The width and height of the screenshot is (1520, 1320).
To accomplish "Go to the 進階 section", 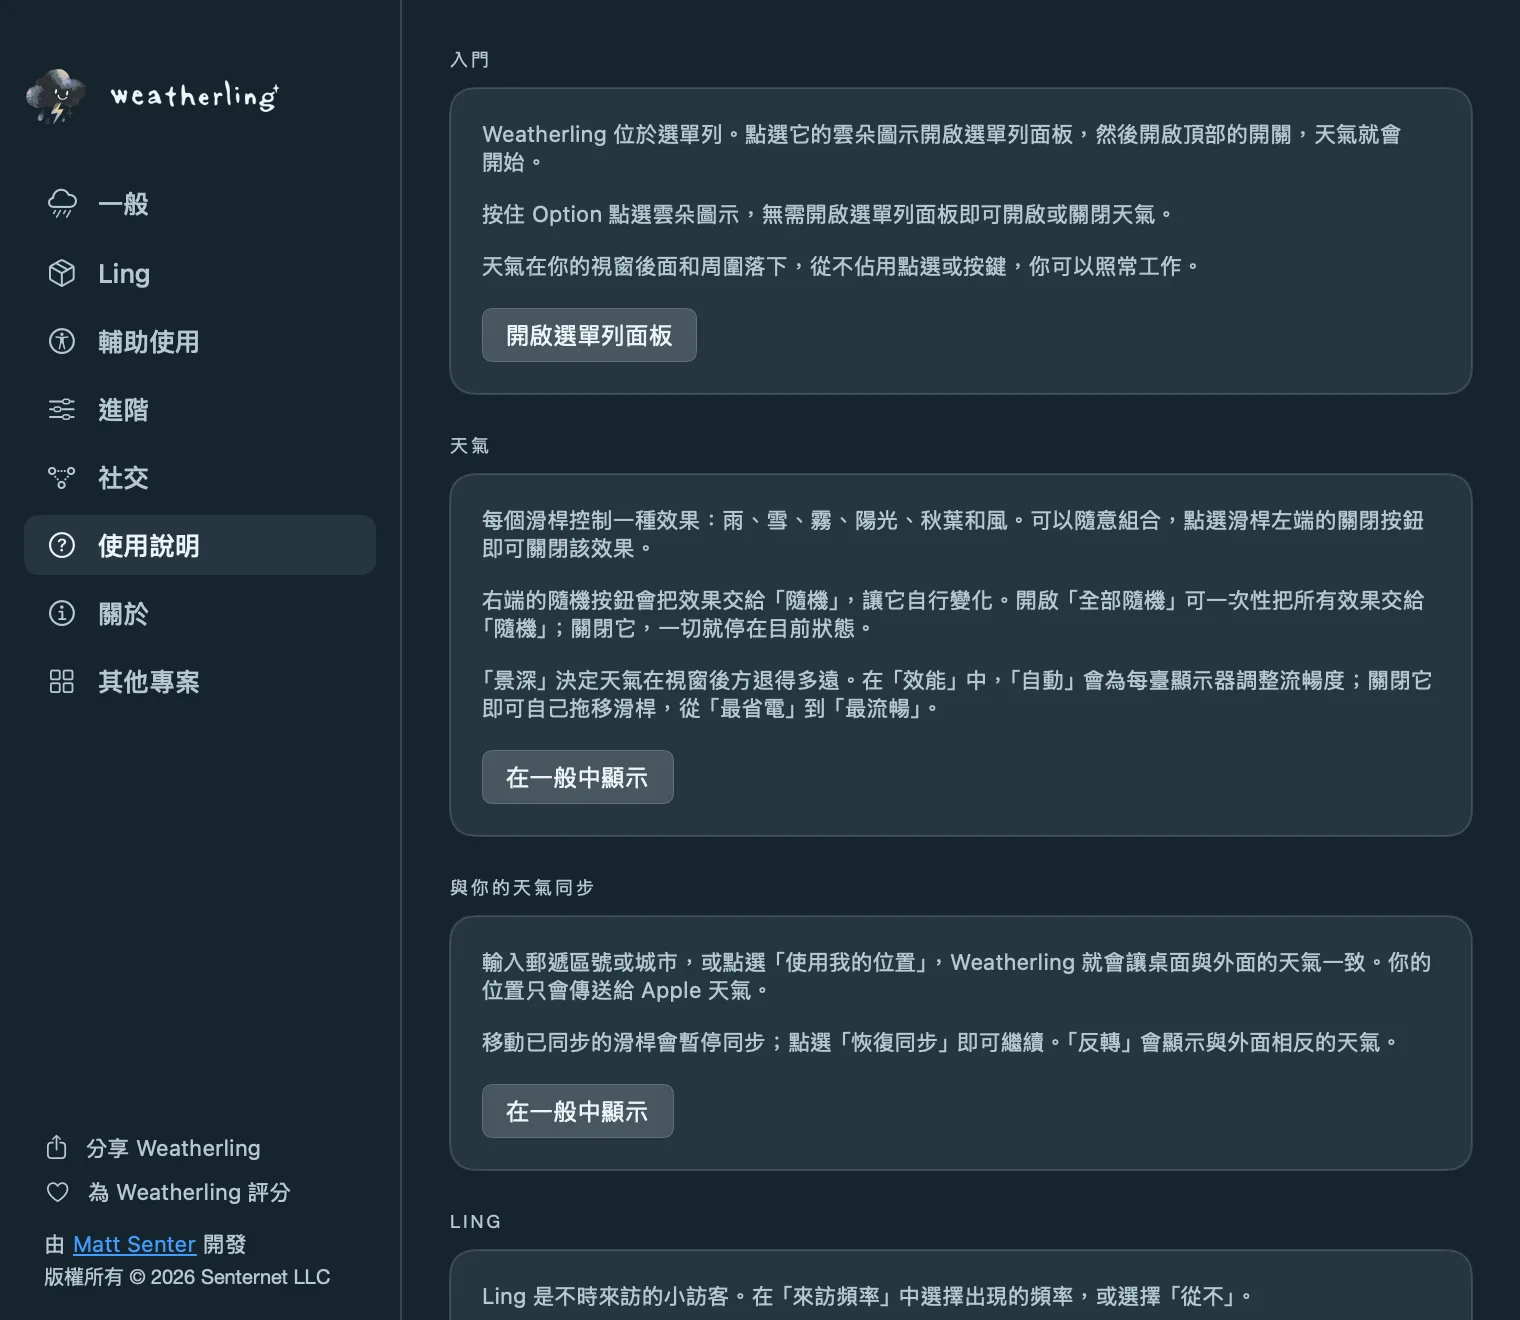I will [x=200, y=409].
